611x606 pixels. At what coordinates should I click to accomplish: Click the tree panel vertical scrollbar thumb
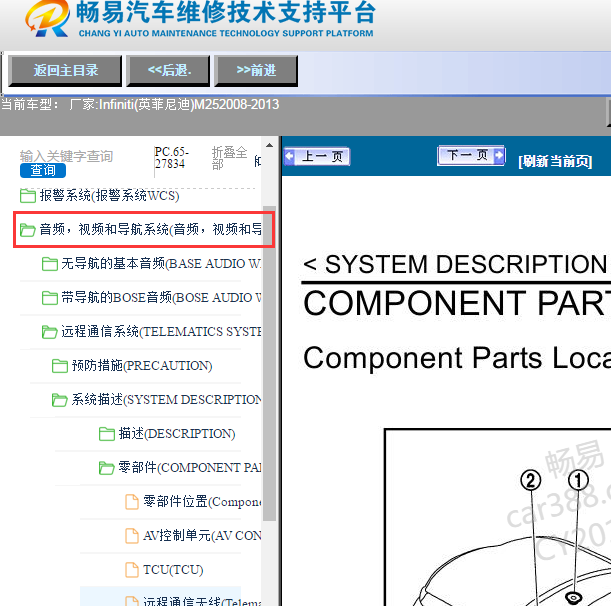pos(269,363)
